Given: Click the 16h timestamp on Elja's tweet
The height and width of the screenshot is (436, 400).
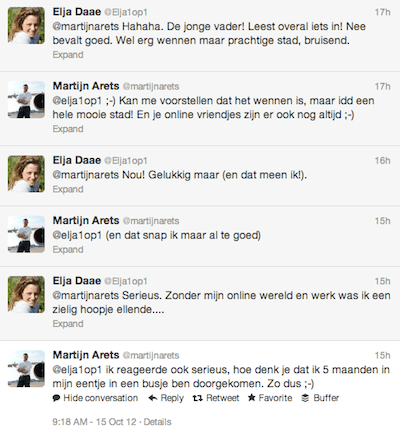Looking at the screenshot, I should click(382, 161).
